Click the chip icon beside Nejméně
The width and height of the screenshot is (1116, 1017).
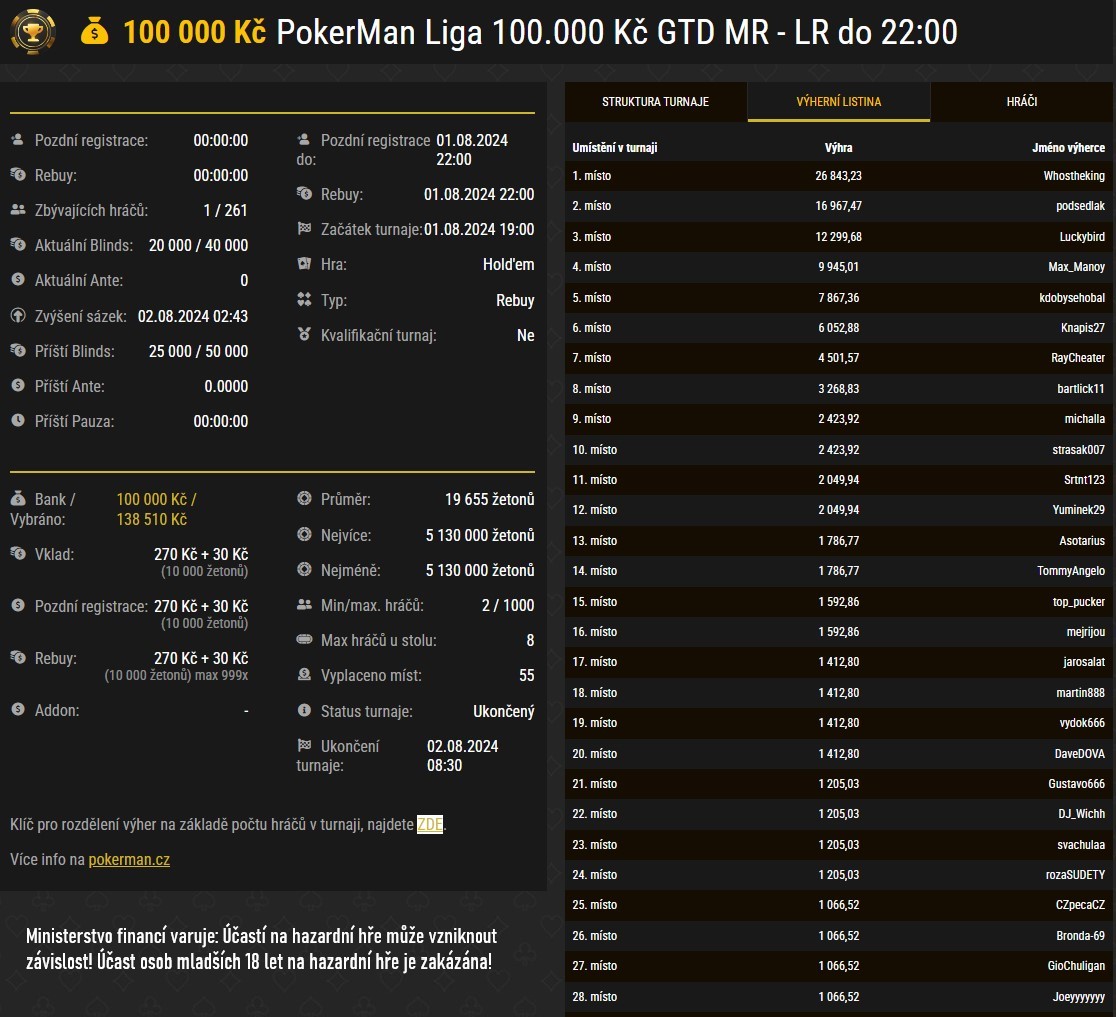304,569
